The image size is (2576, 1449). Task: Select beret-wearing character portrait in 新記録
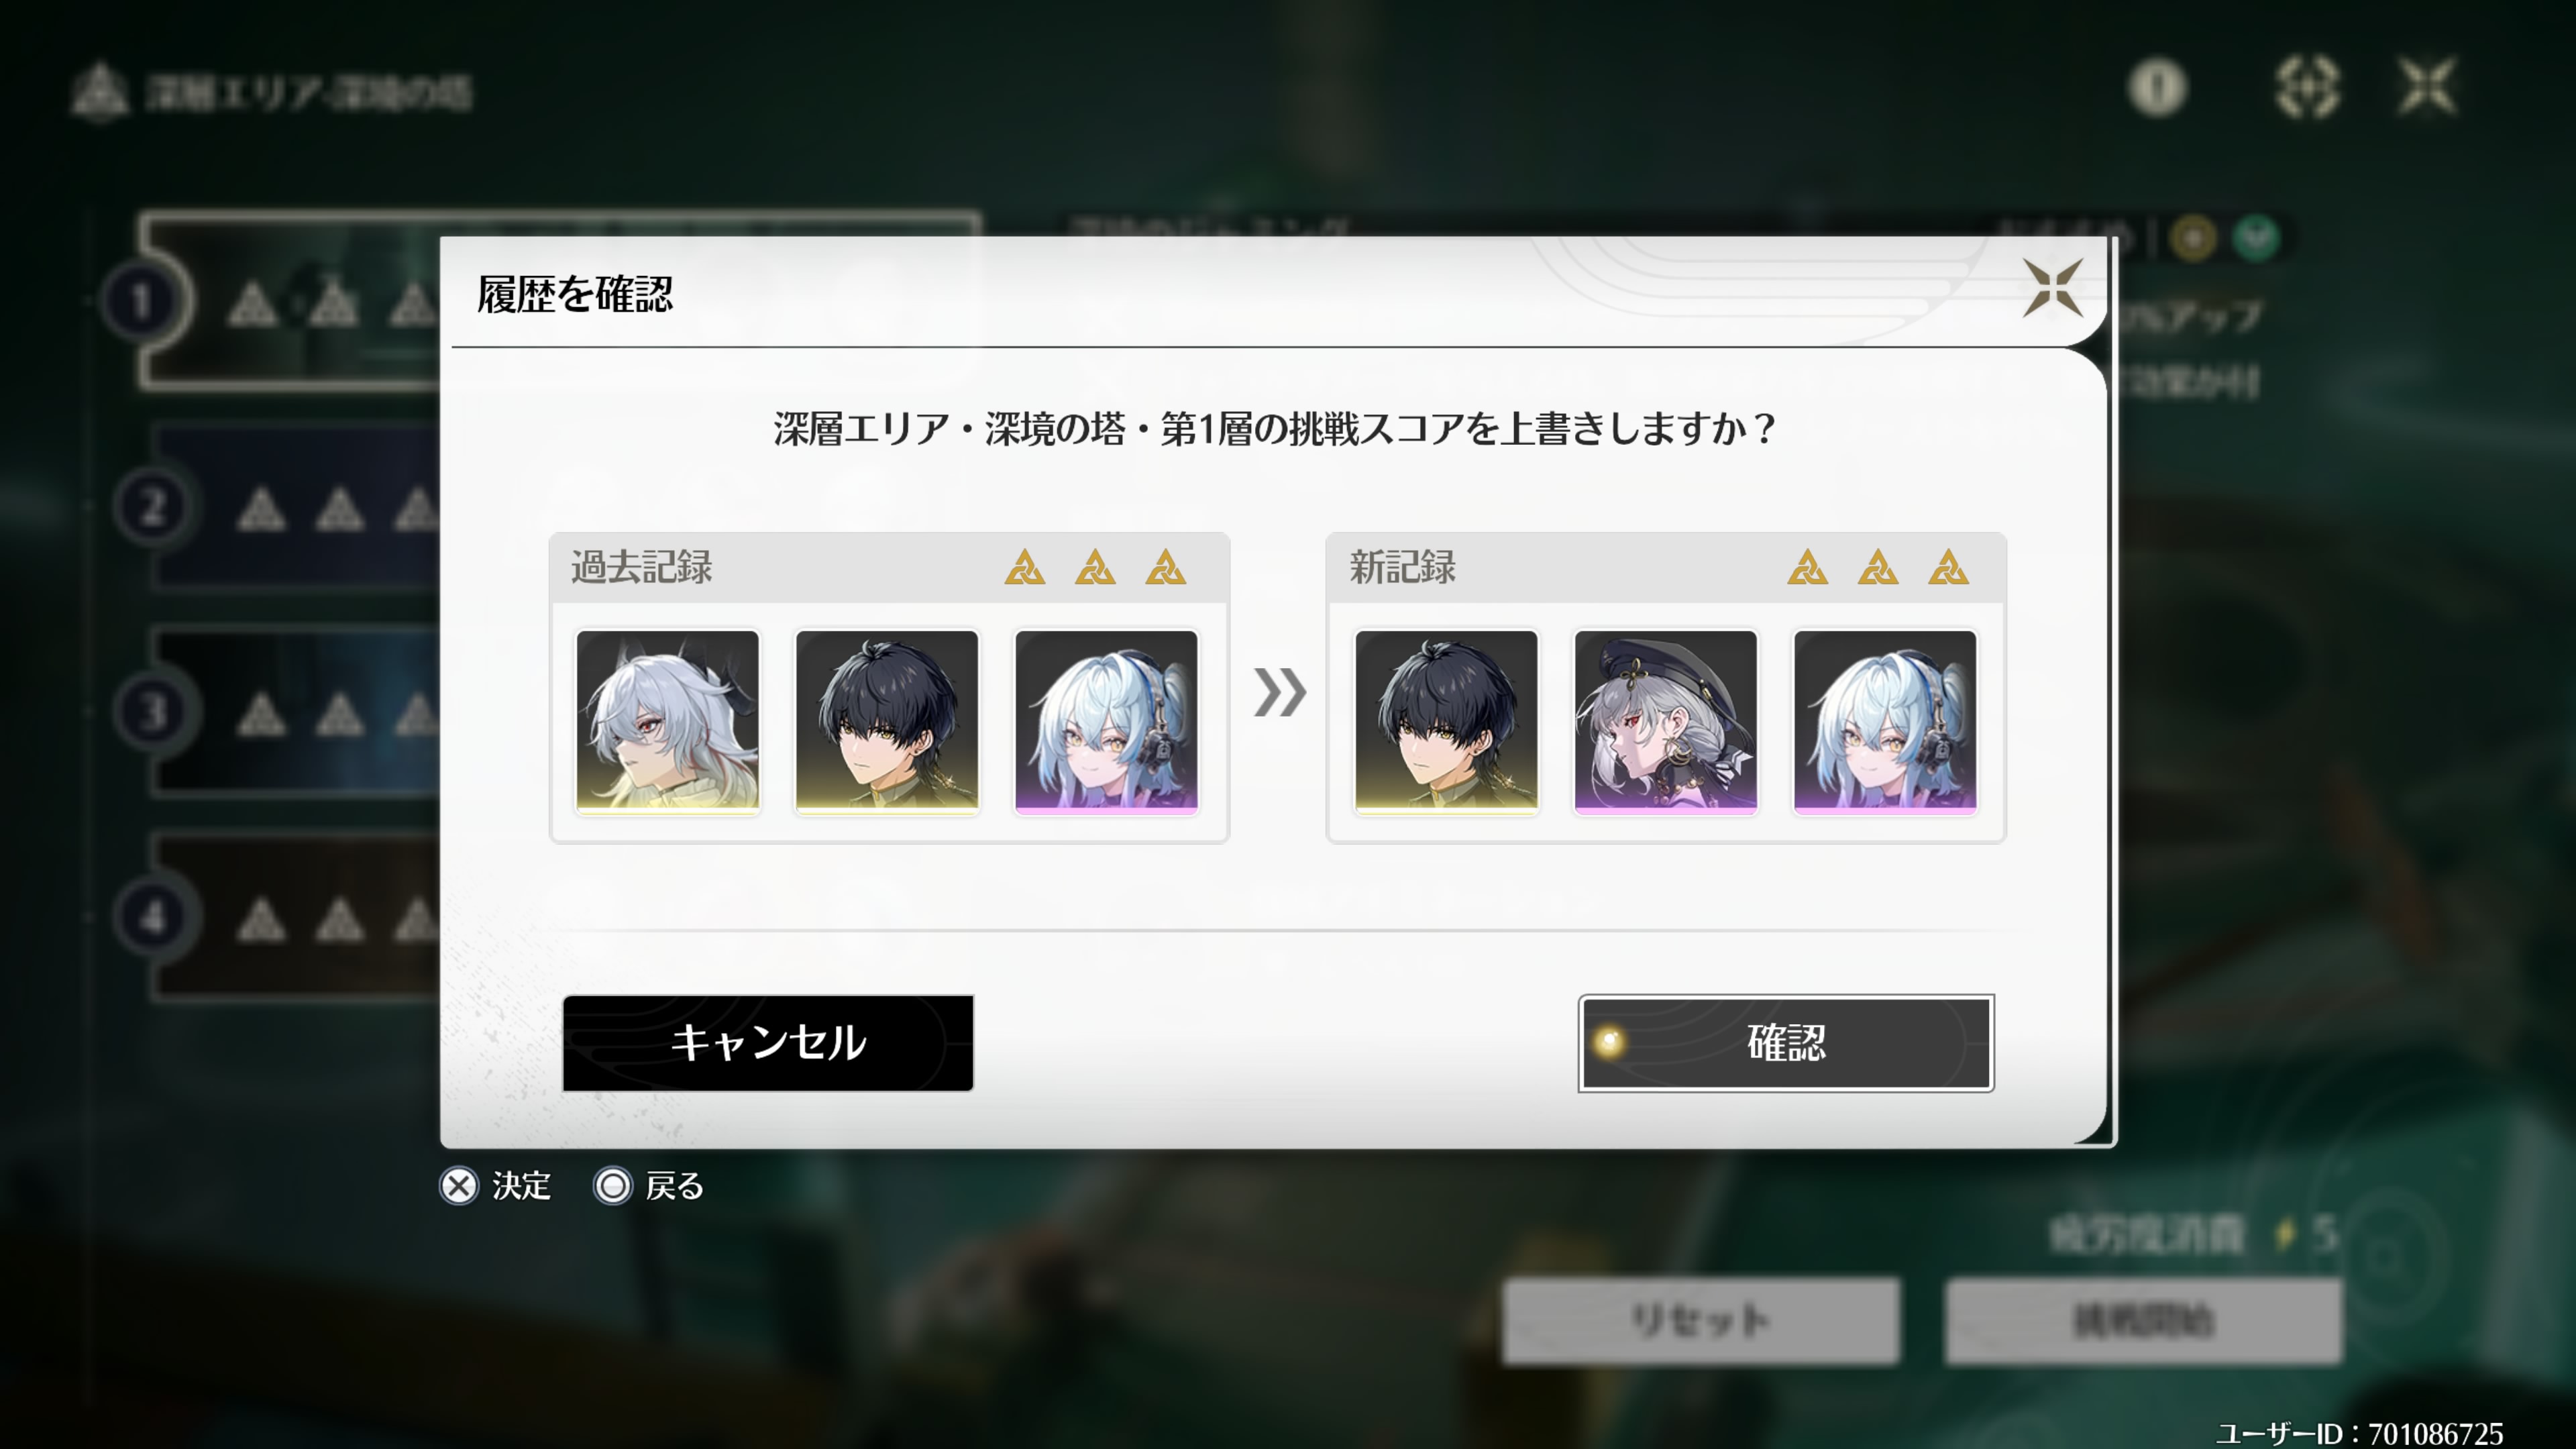(1665, 721)
